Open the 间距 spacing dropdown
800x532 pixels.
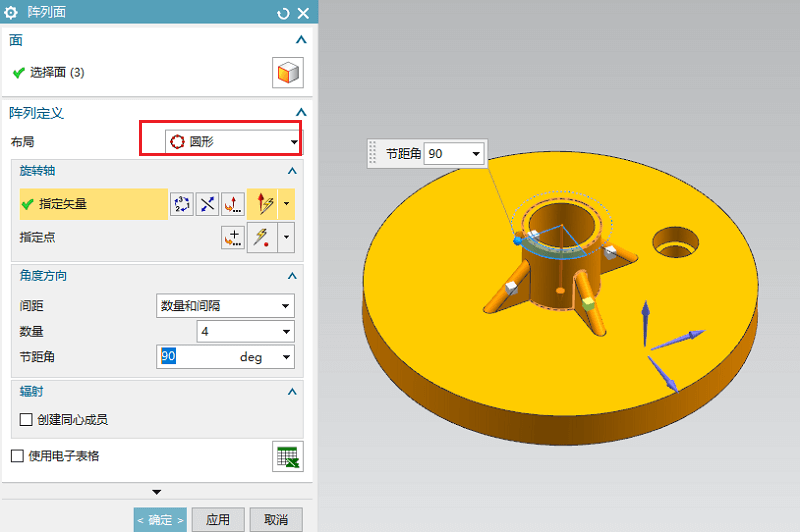coord(225,306)
